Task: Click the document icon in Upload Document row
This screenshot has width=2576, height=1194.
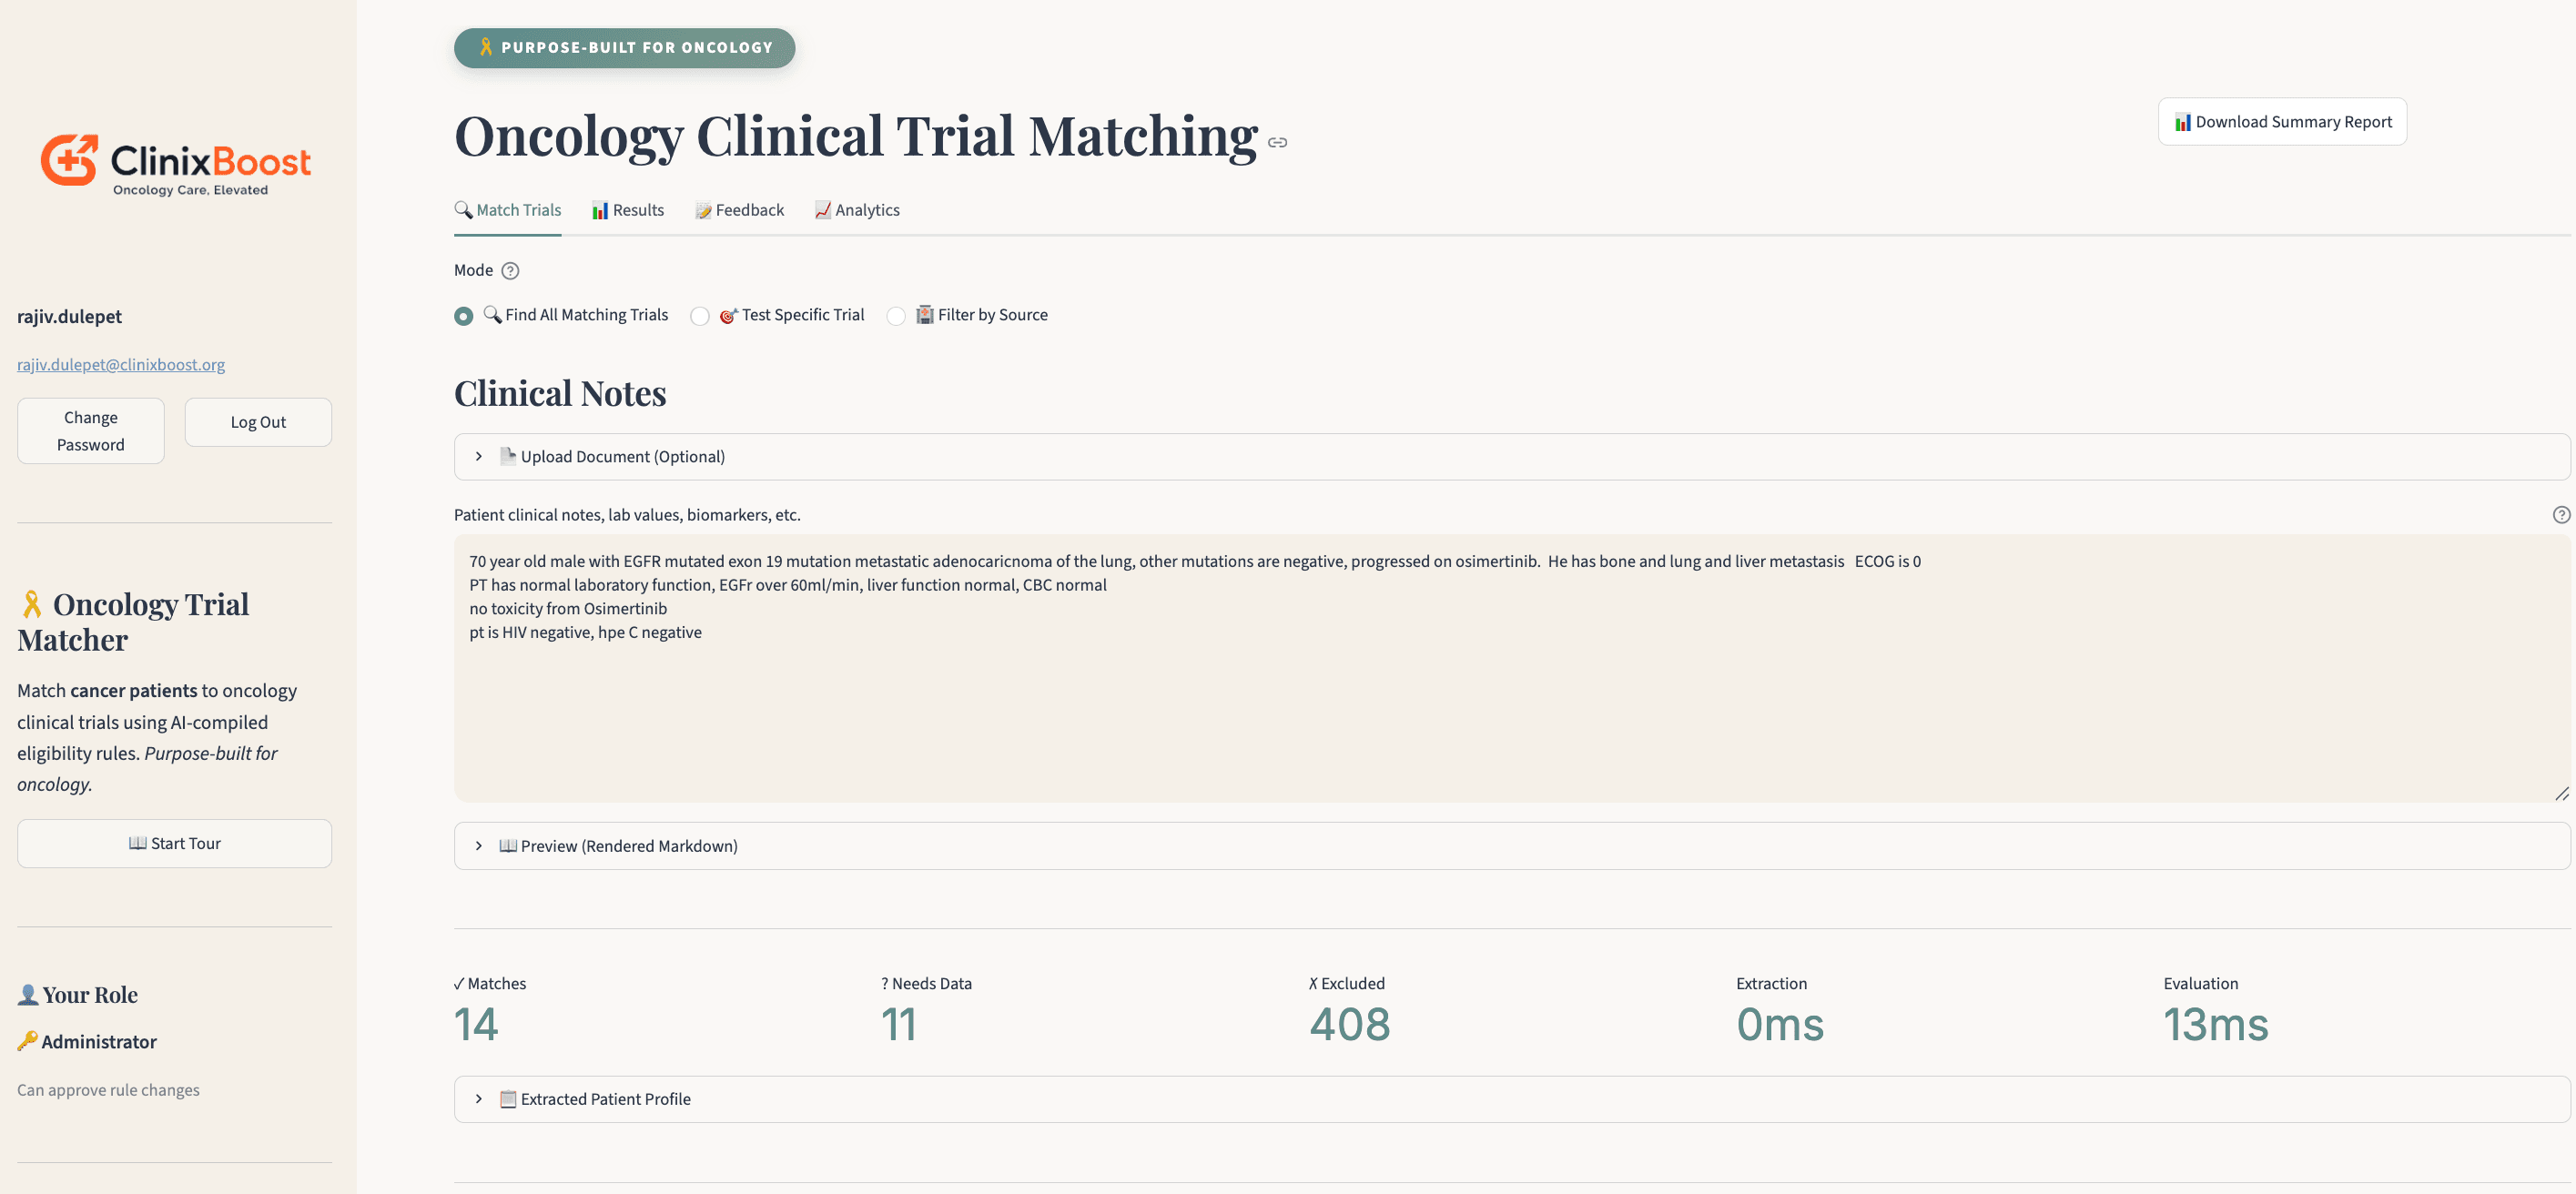Action: [508, 456]
